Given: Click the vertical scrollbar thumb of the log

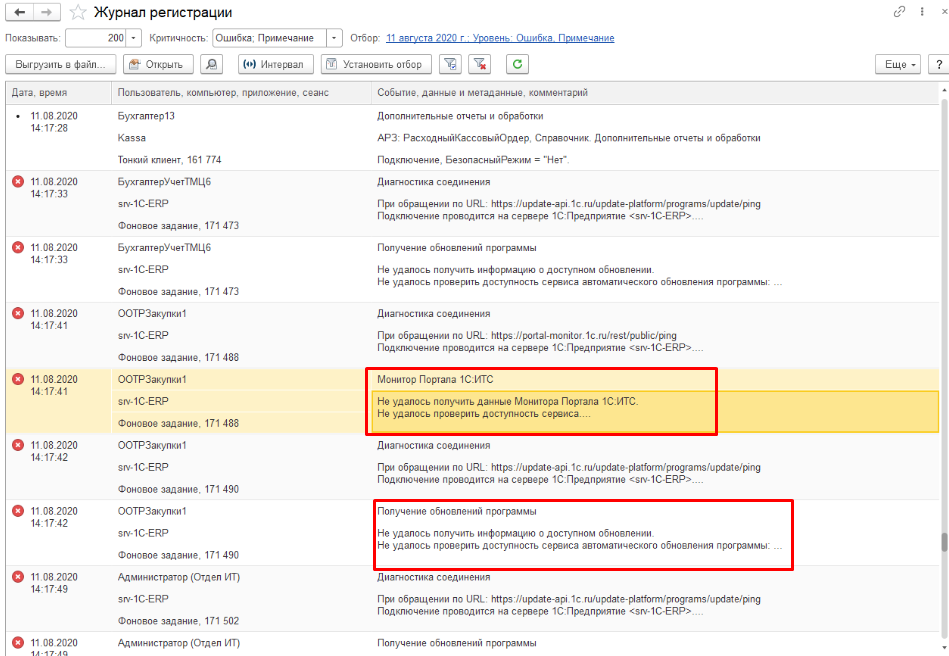Looking at the screenshot, I should tap(944, 542).
